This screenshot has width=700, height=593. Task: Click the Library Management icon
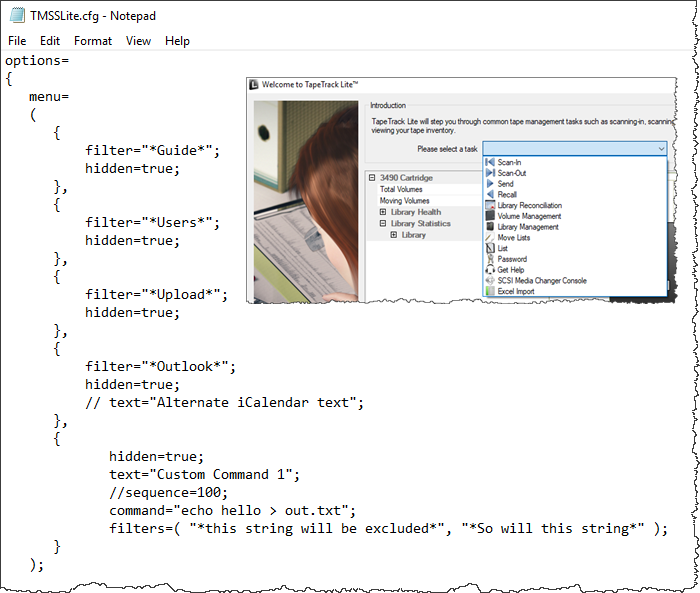pyautogui.click(x=490, y=226)
